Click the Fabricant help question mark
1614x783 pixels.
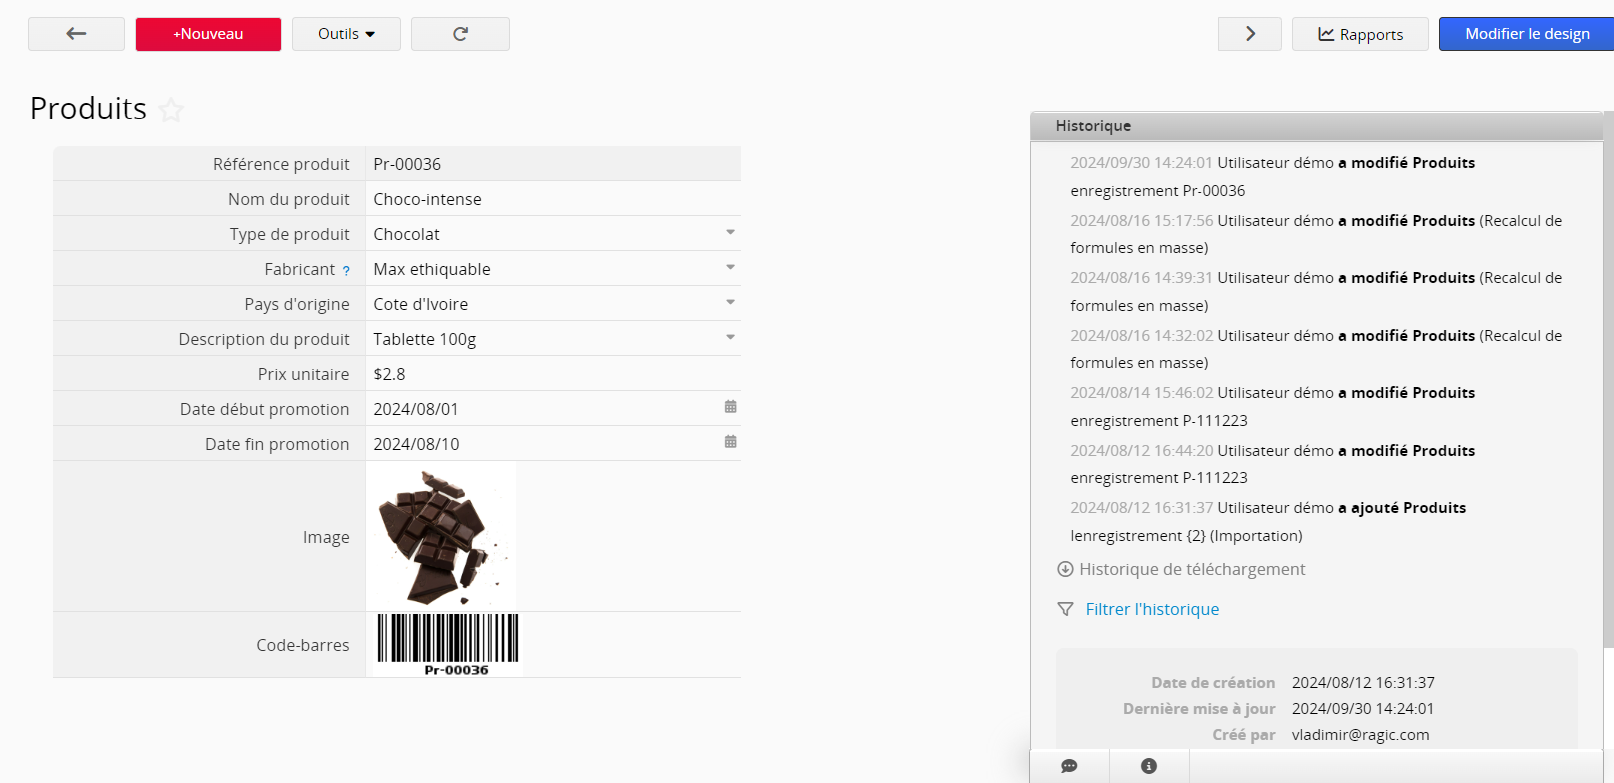(346, 271)
